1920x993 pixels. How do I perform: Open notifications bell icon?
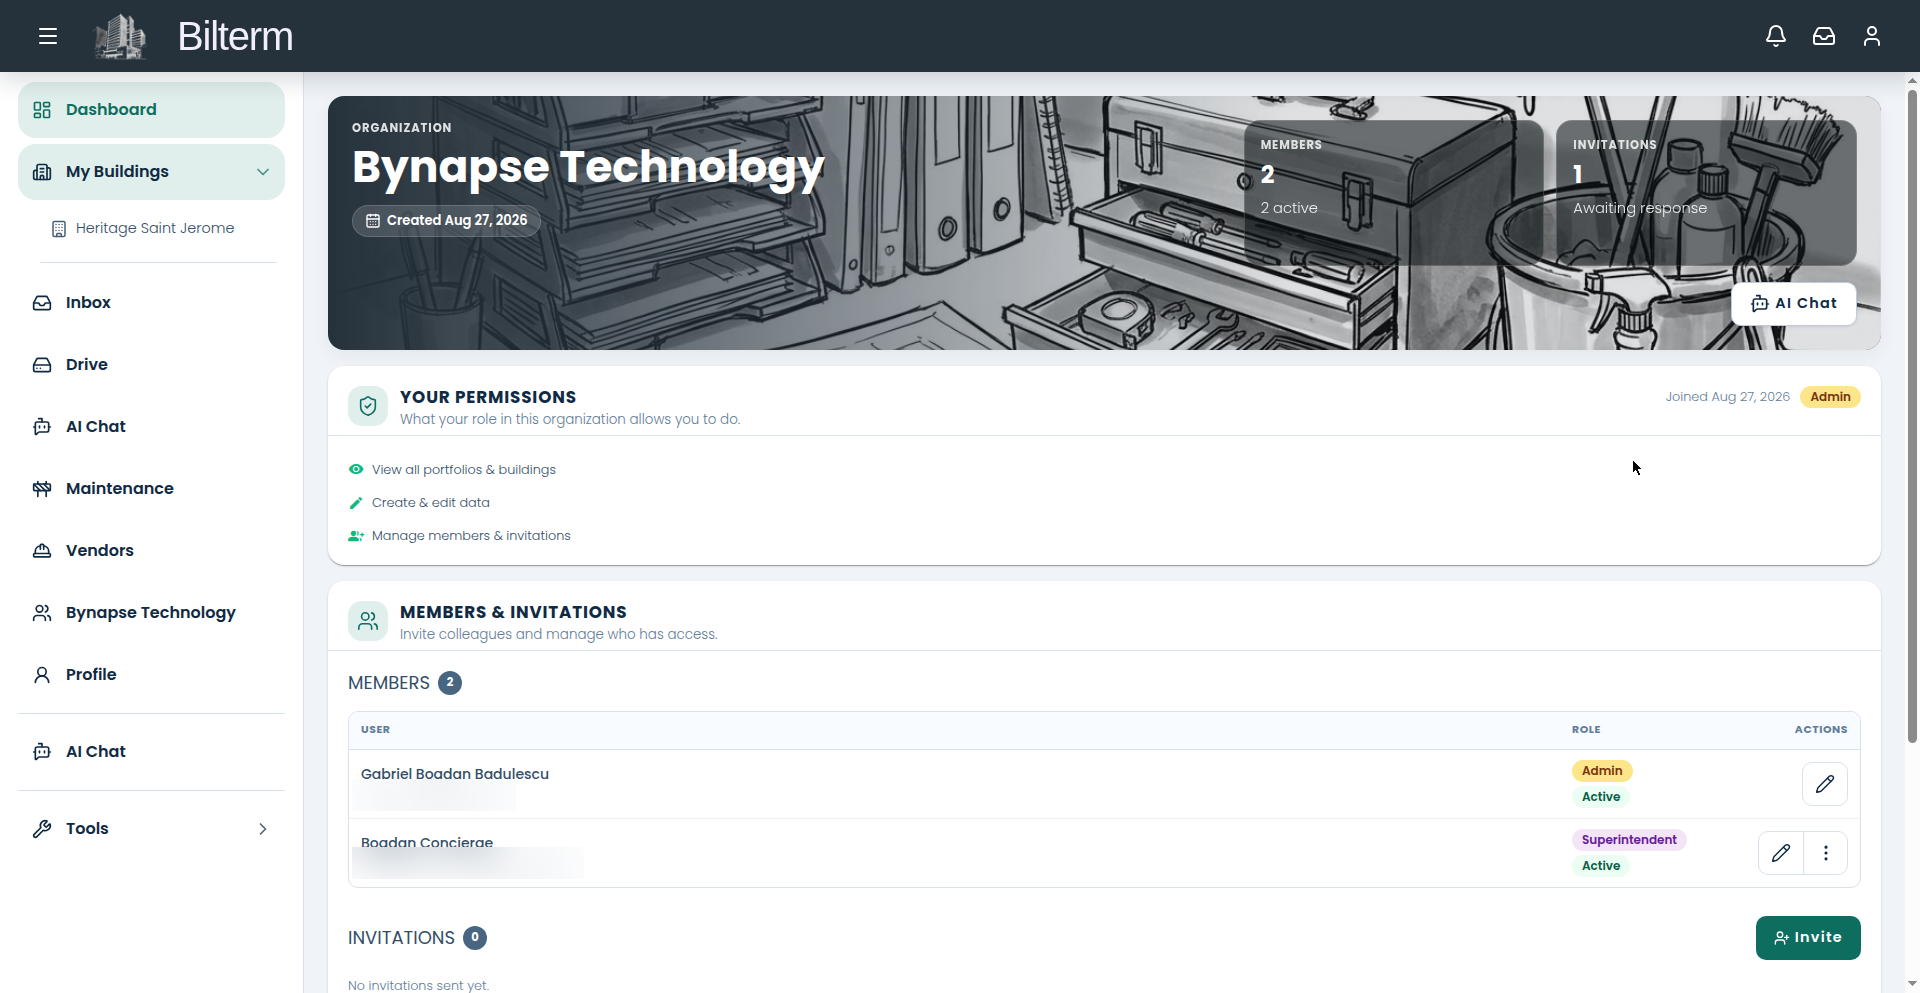1776,37
